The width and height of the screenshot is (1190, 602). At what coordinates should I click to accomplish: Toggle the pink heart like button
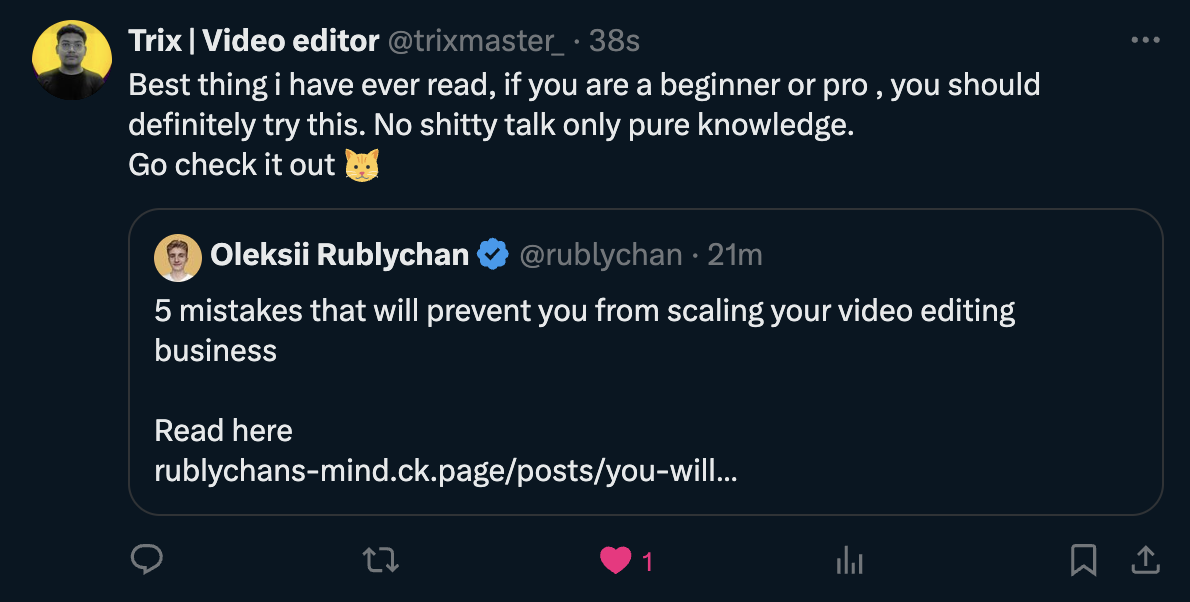click(615, 562)
